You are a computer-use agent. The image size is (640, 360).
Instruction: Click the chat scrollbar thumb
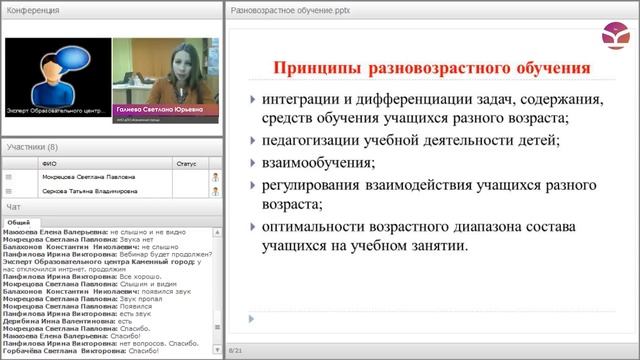coord(217,327)
